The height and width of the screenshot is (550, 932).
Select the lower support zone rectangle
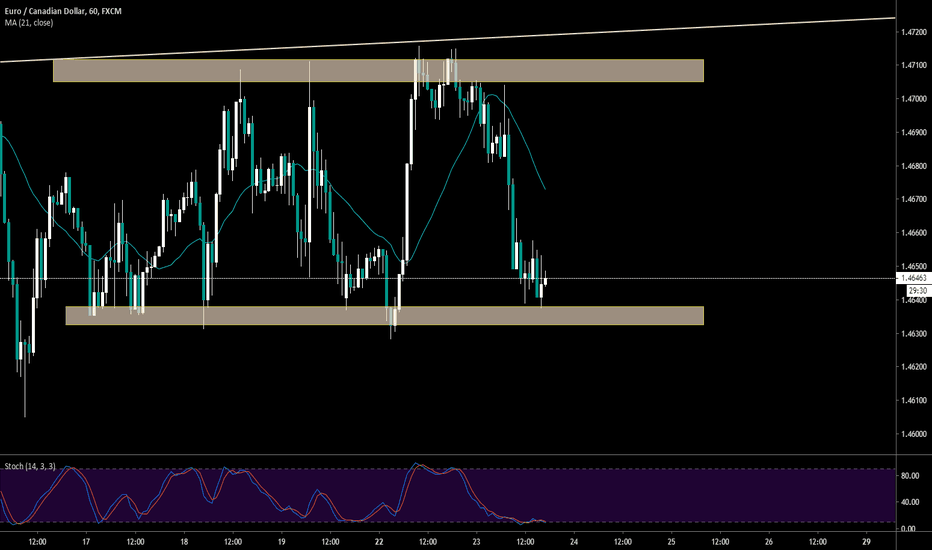385,316
